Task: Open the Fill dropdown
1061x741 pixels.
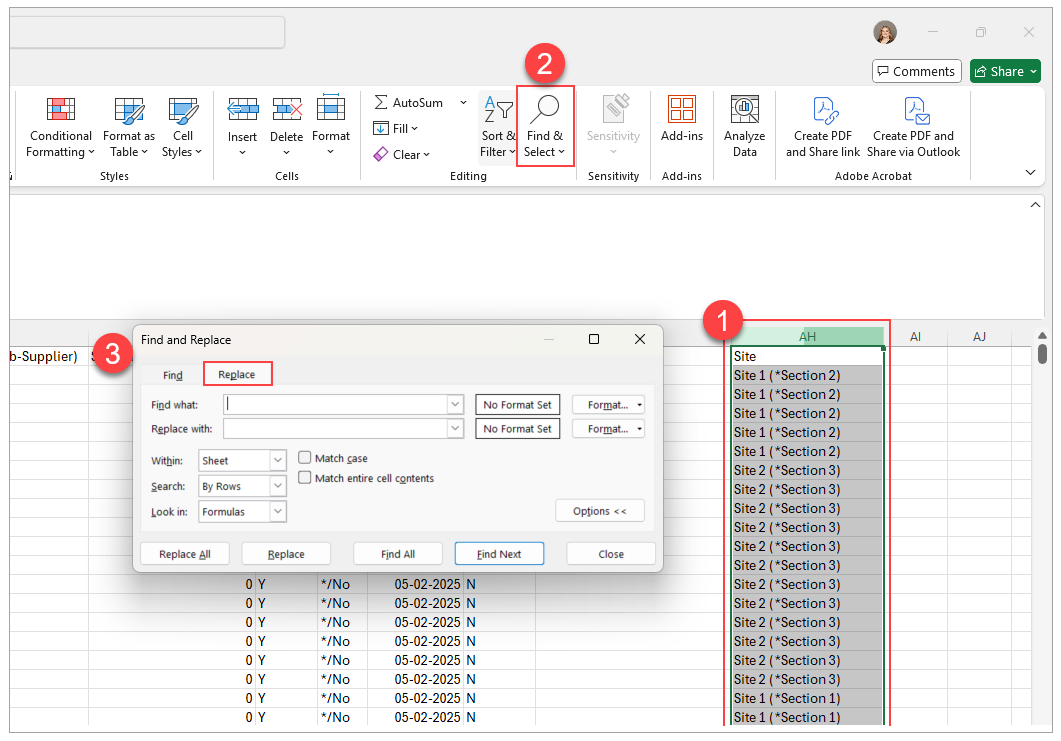Action: [396, 129]
